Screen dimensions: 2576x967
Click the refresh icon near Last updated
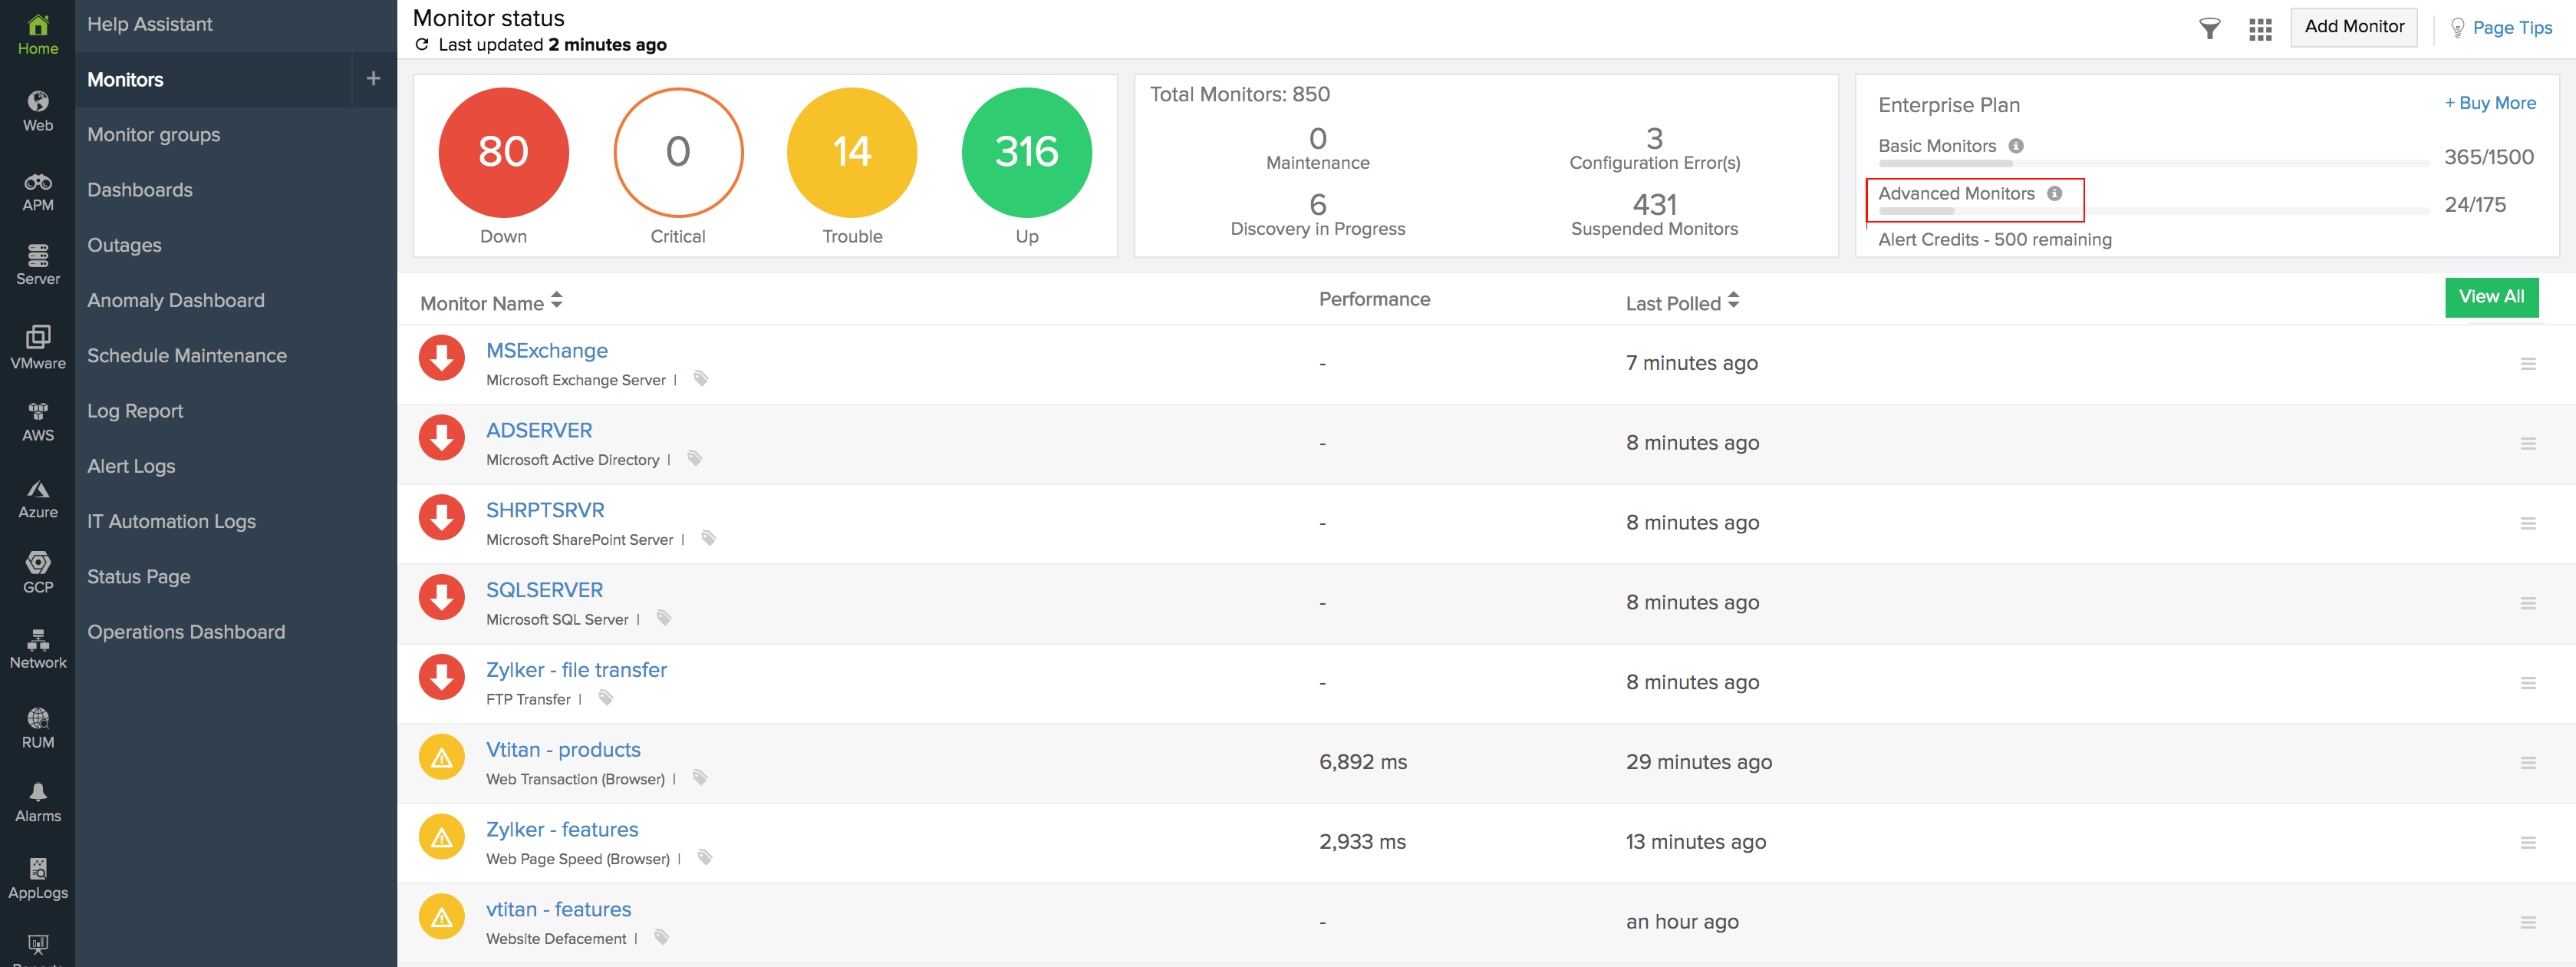pyautogui.click(x=422, y=45)
